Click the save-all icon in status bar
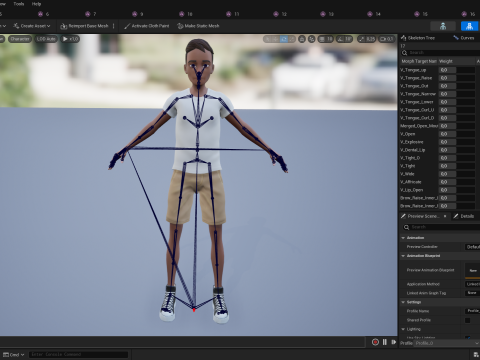 coord(476,355)
